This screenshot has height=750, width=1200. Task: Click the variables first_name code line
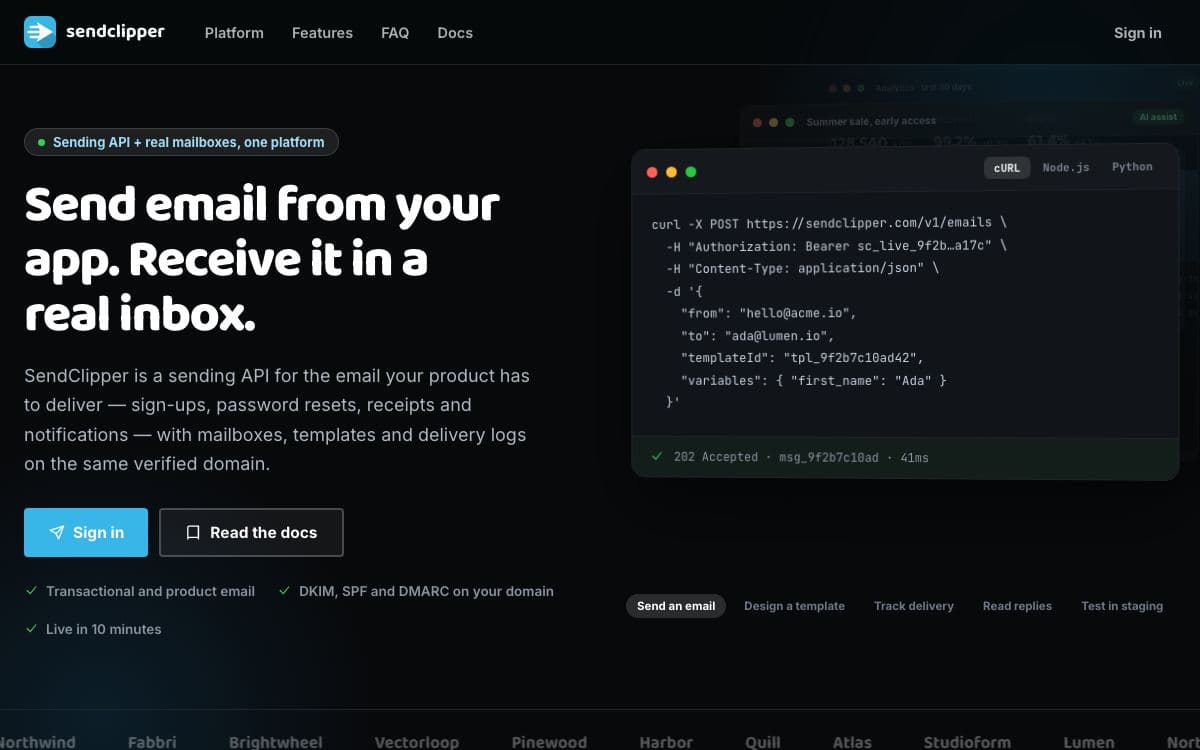pos(813,381)
